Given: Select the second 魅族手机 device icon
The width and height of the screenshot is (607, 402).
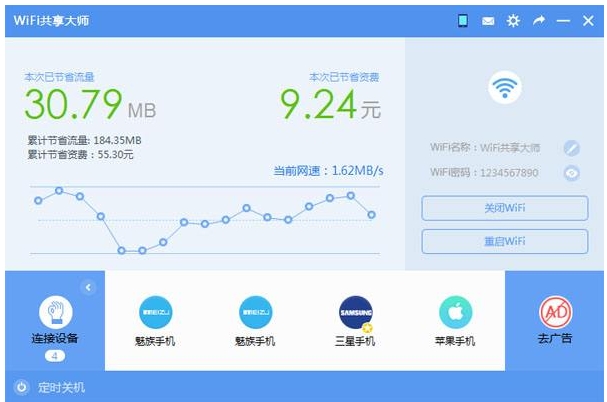Looking at the screenshot, I should (255, 313).
